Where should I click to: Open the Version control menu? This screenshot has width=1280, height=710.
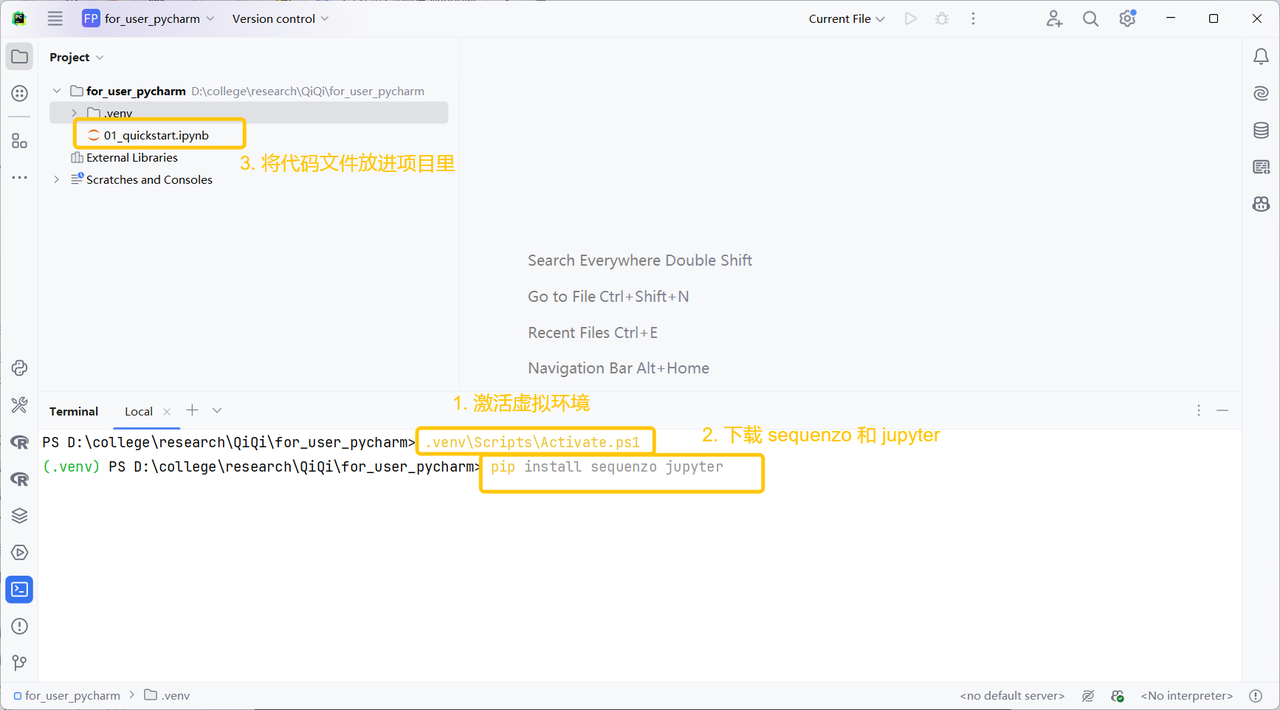click(280, 19)
